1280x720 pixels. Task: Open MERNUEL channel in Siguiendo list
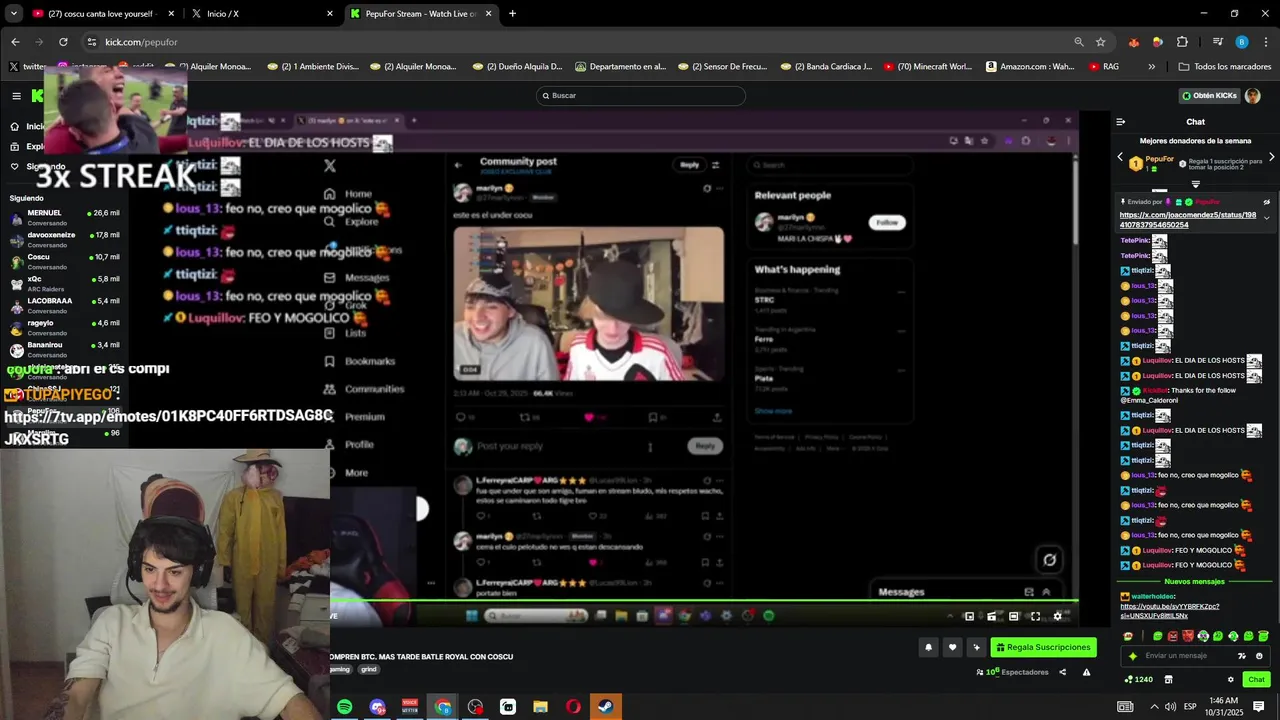(x=65, y=217)
